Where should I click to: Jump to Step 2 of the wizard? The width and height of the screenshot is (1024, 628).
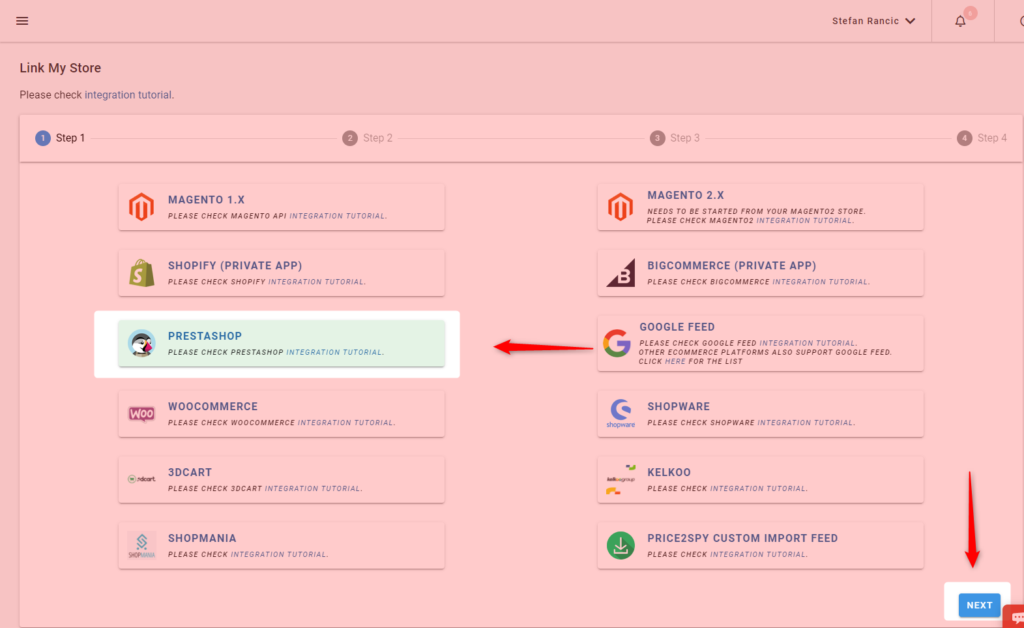pyautogui.click(x=368, y=138)
